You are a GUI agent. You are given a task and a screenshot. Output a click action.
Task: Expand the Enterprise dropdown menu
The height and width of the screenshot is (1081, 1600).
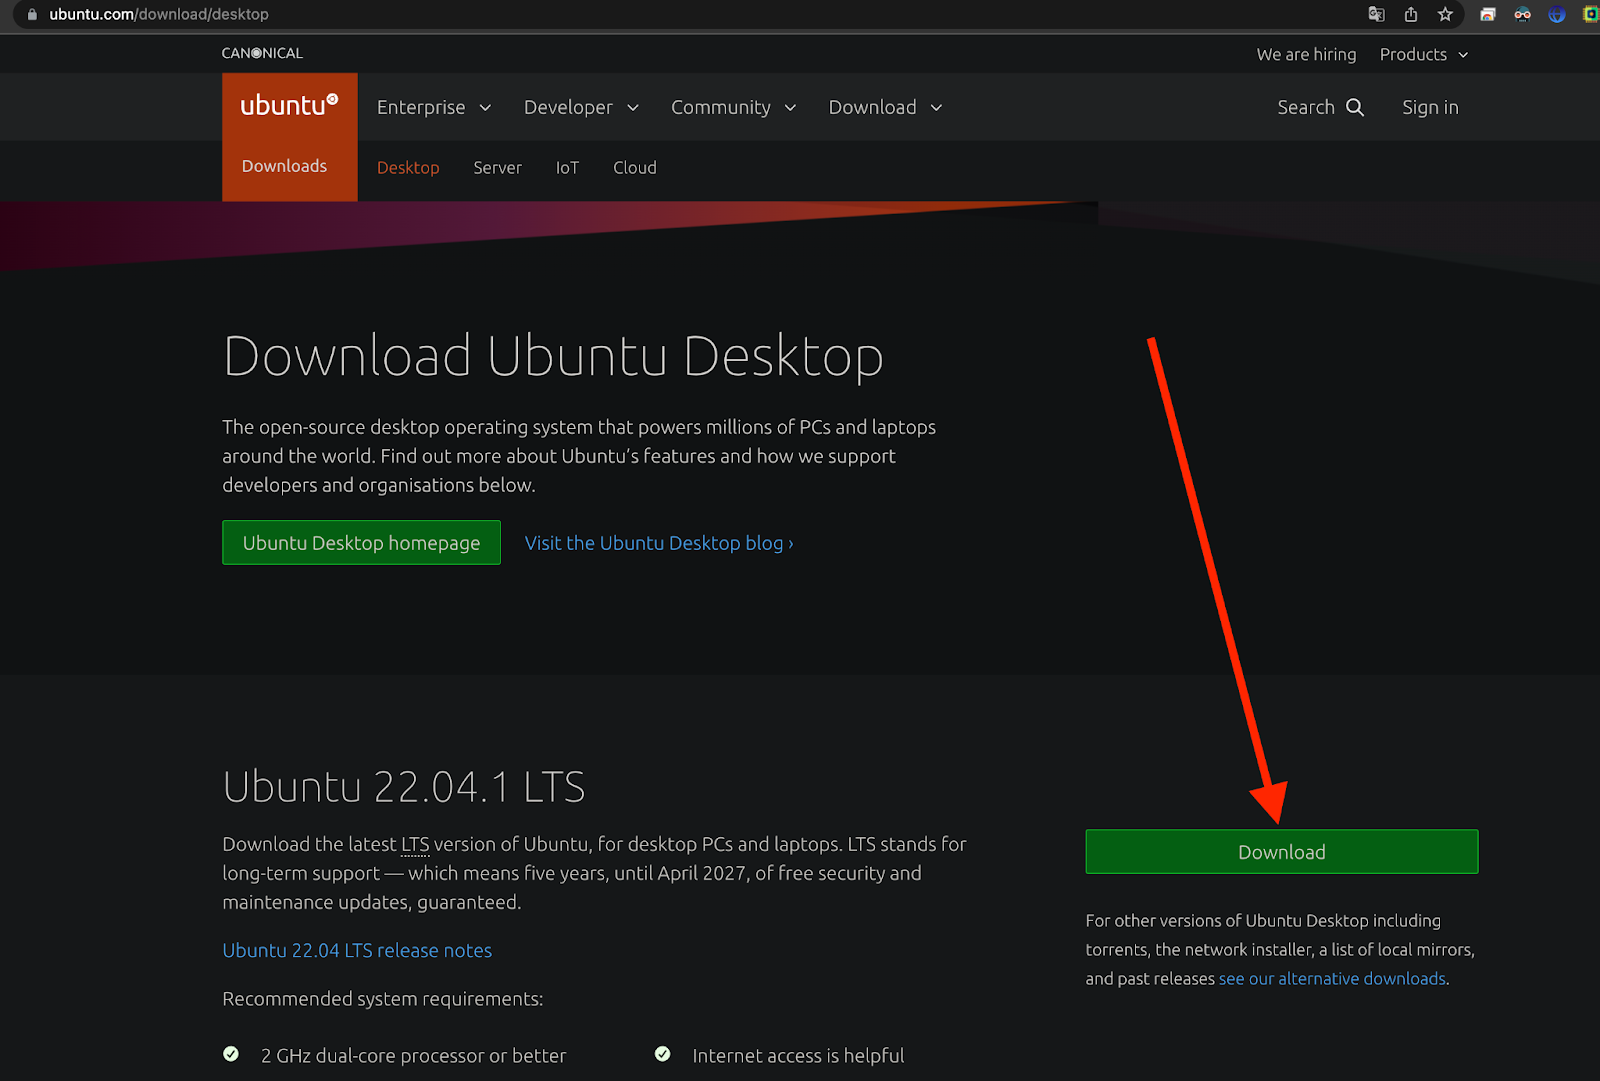434,107
